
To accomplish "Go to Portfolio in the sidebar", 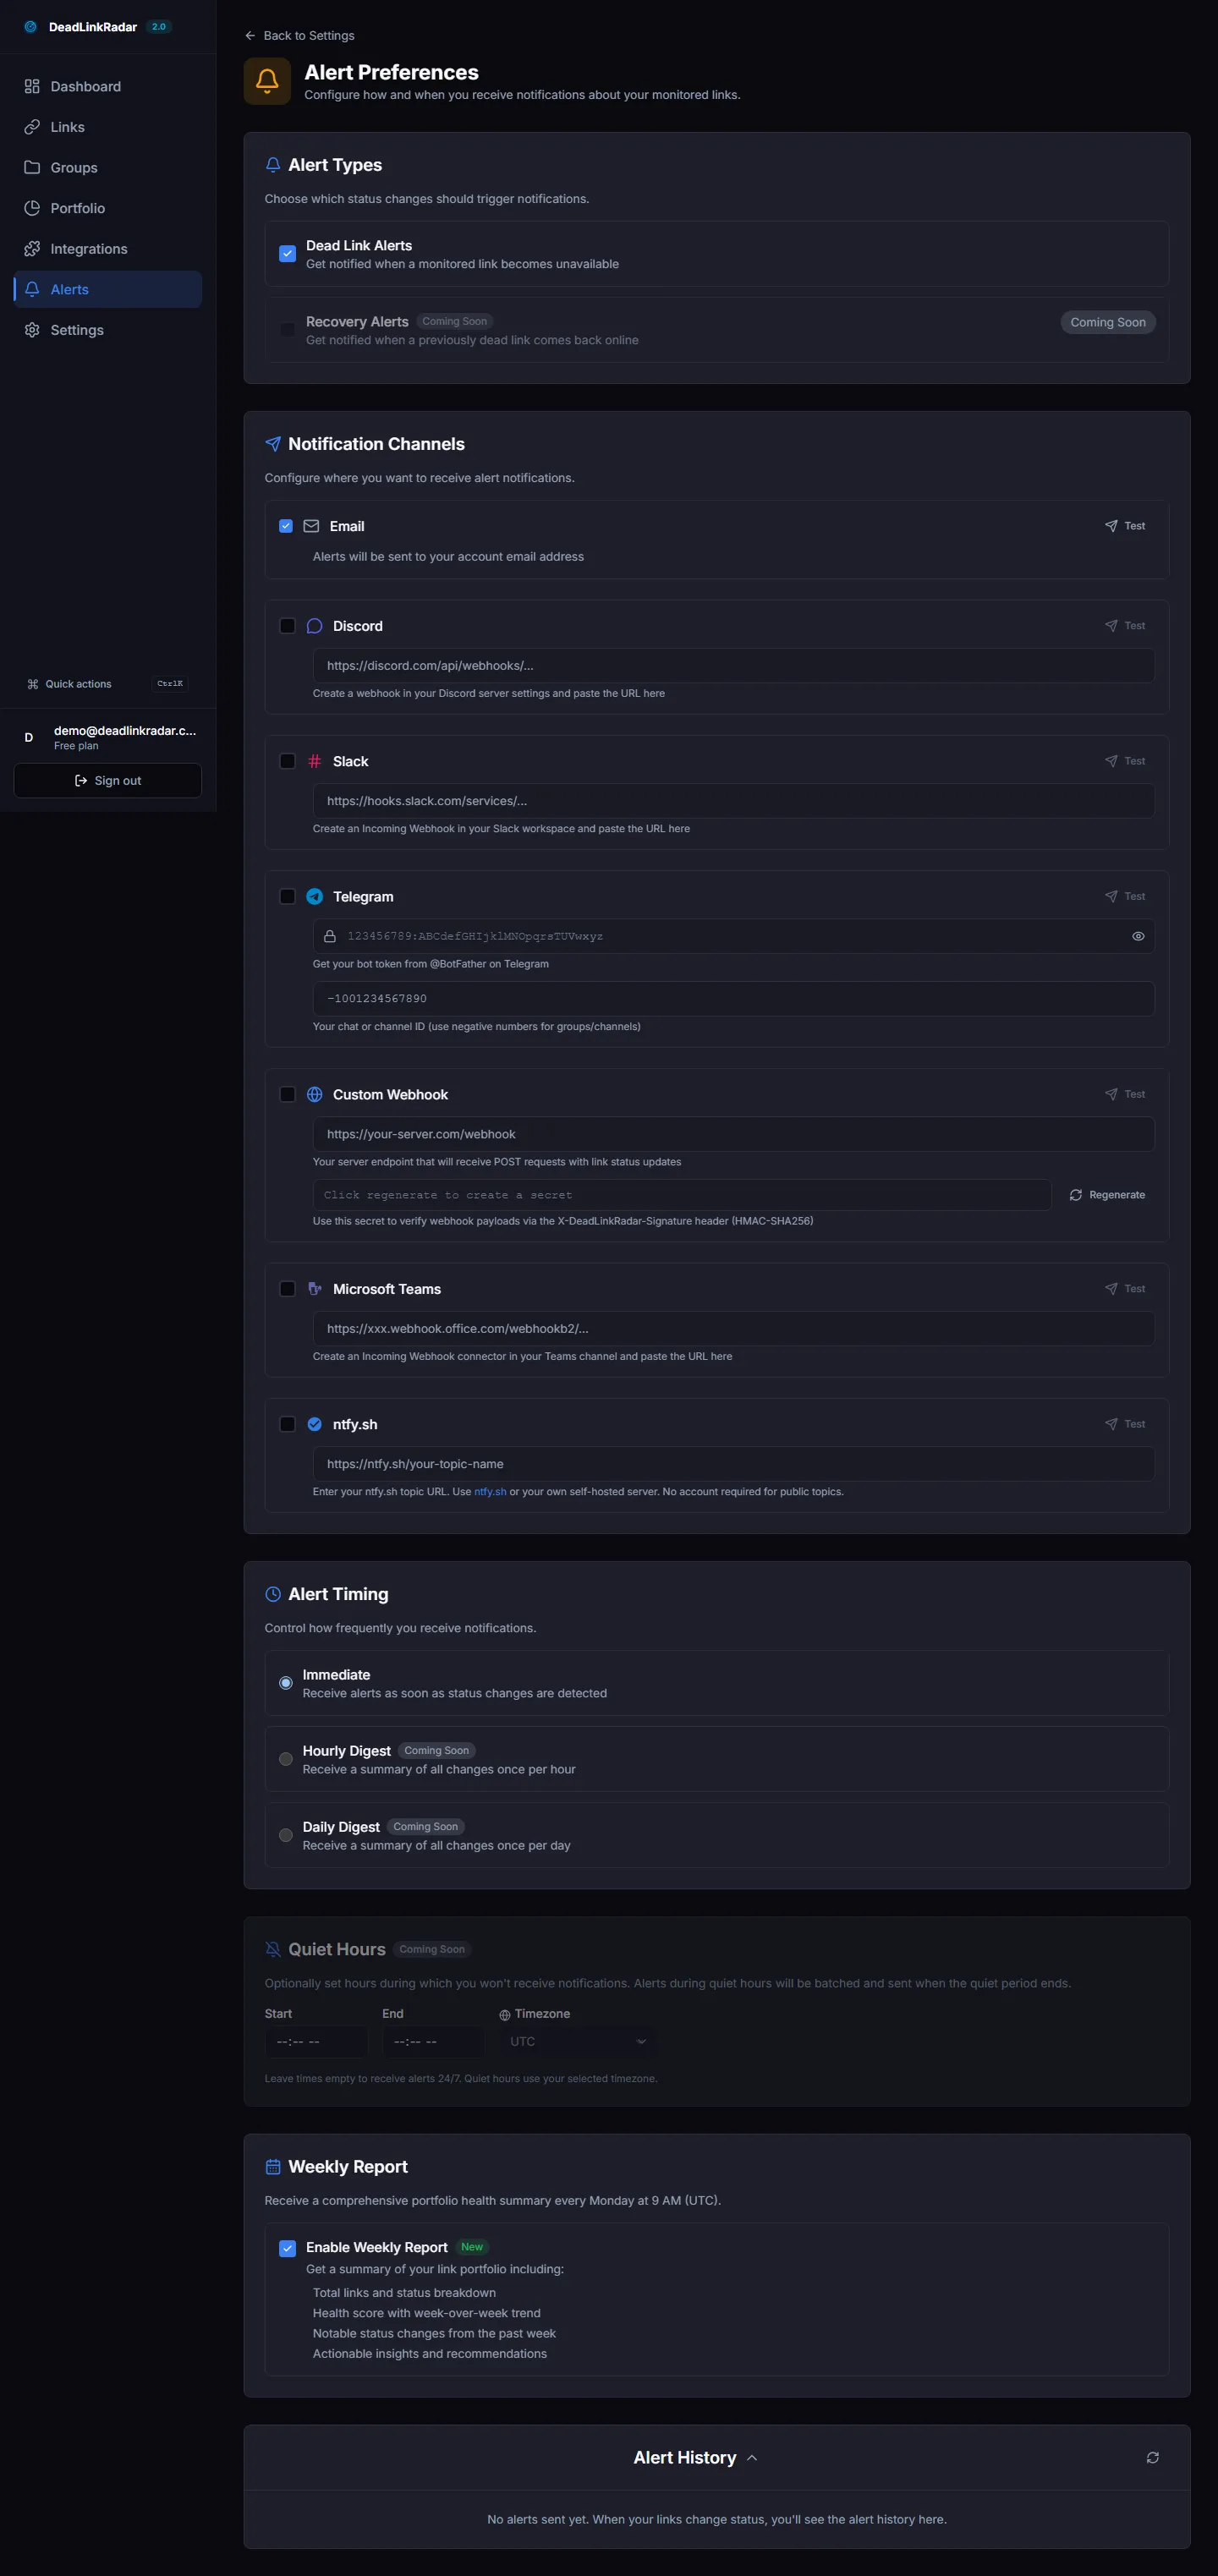I will (x=77, y=208).
